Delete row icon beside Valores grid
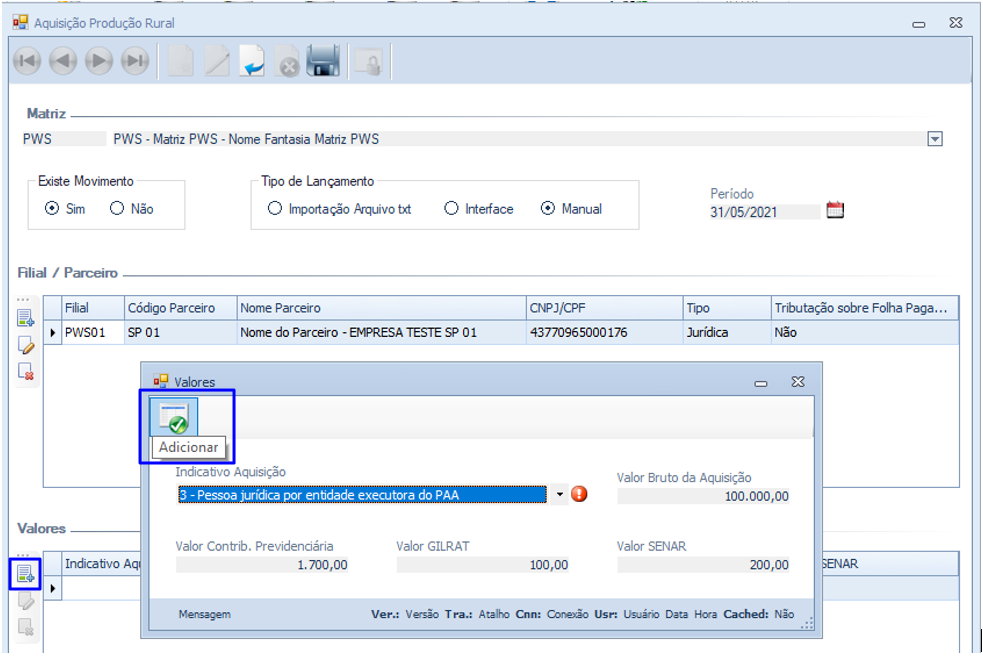The image size is (983, 657). click(x=25, y=626)
